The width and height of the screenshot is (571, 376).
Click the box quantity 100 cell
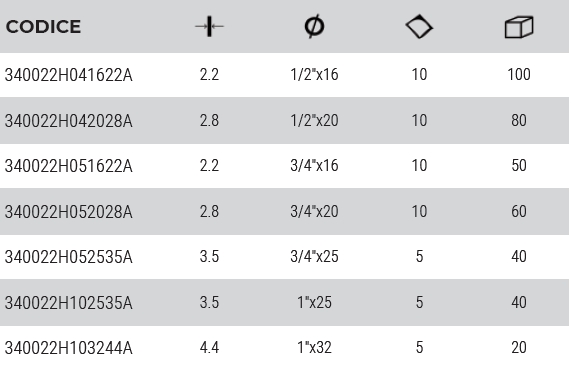(519, 75)
